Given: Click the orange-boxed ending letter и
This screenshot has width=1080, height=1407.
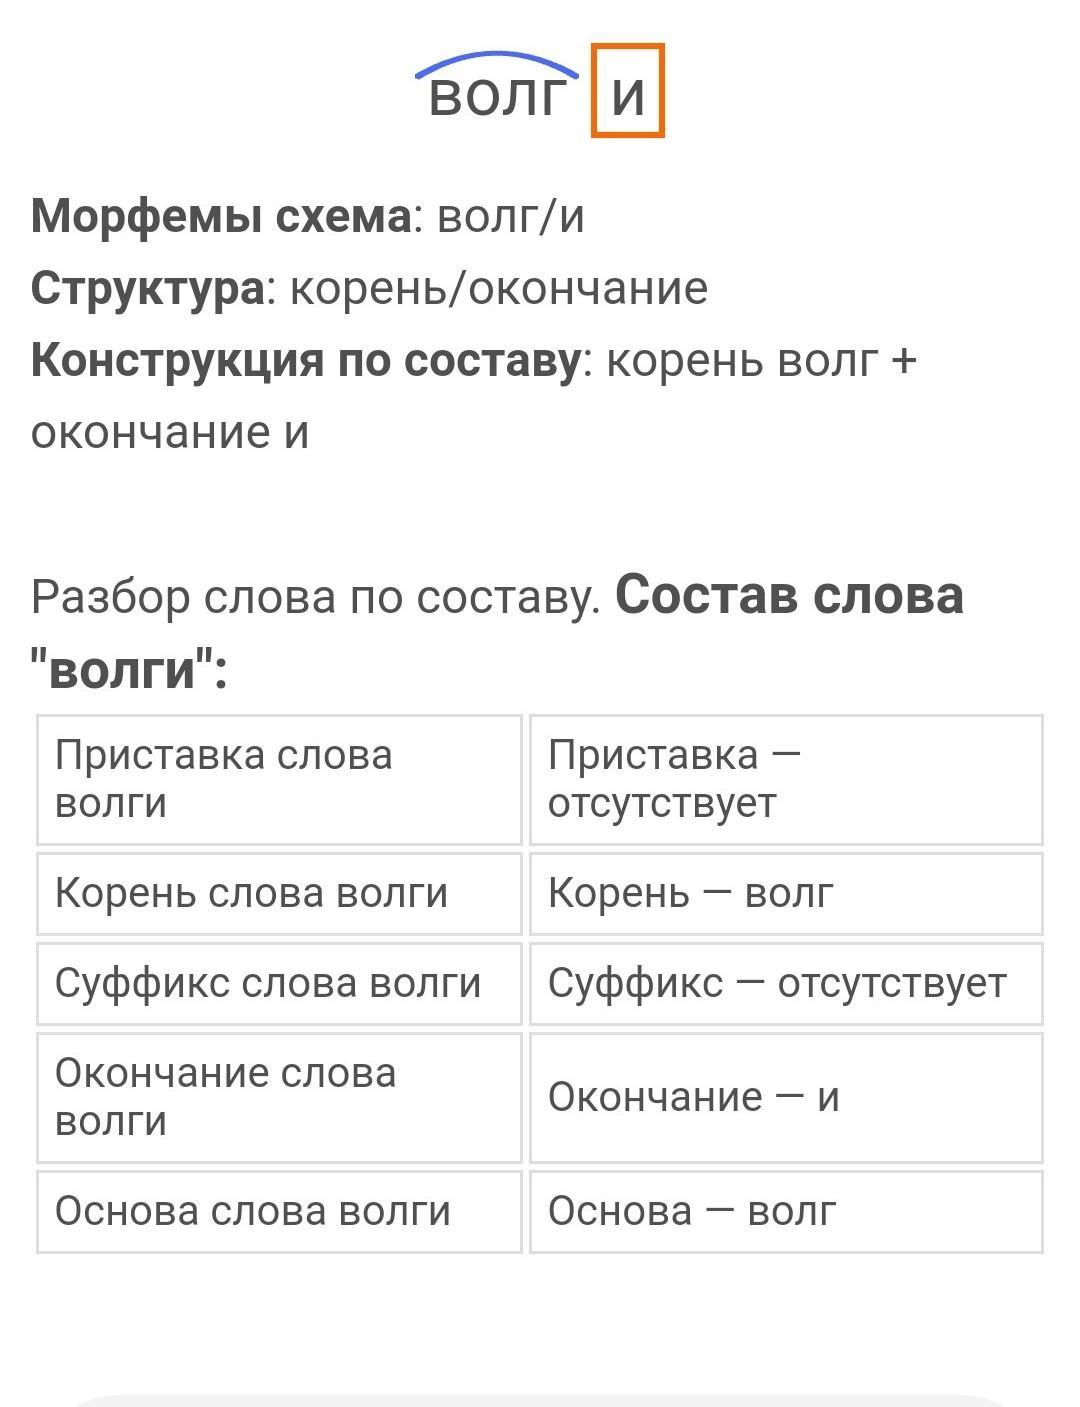Looking at the screenshot, I should tap(628, 91).
